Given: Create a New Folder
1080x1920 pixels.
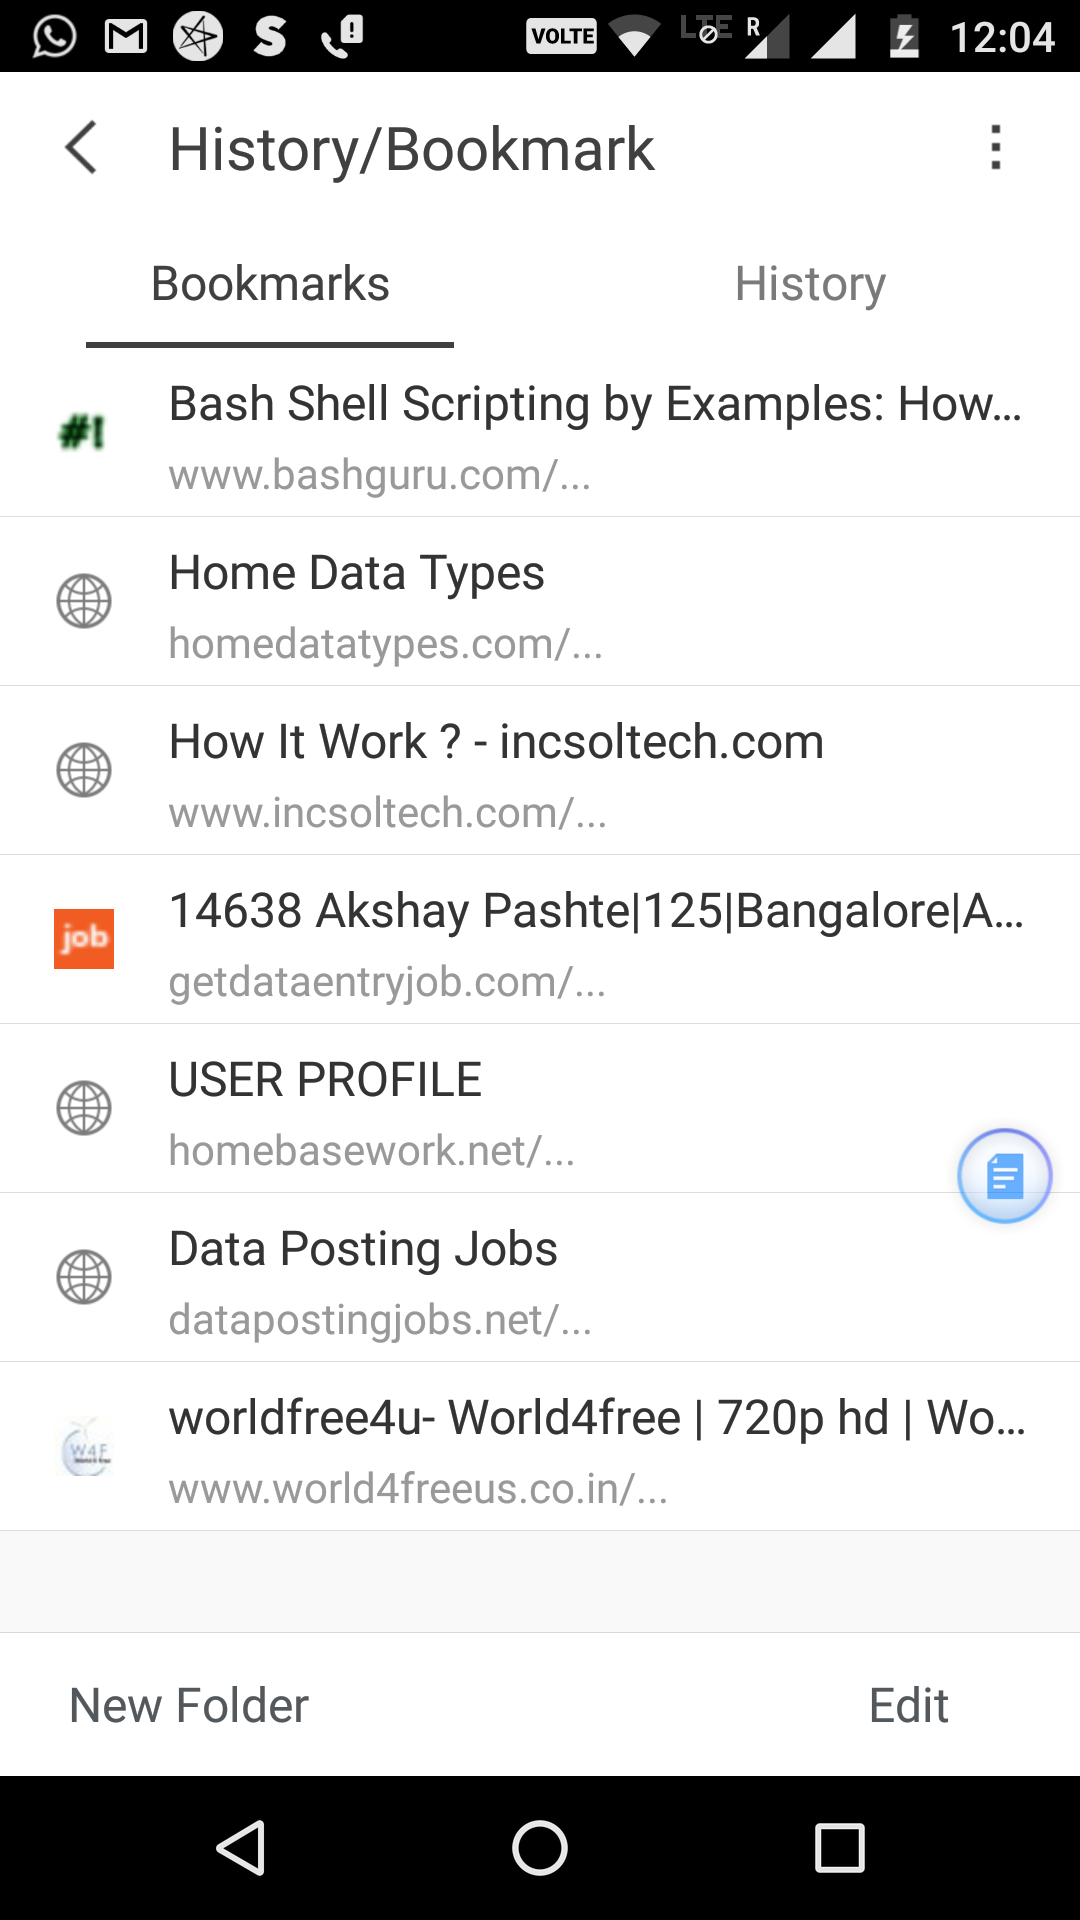Looking at the screenshot, I should click(189, 1705).
